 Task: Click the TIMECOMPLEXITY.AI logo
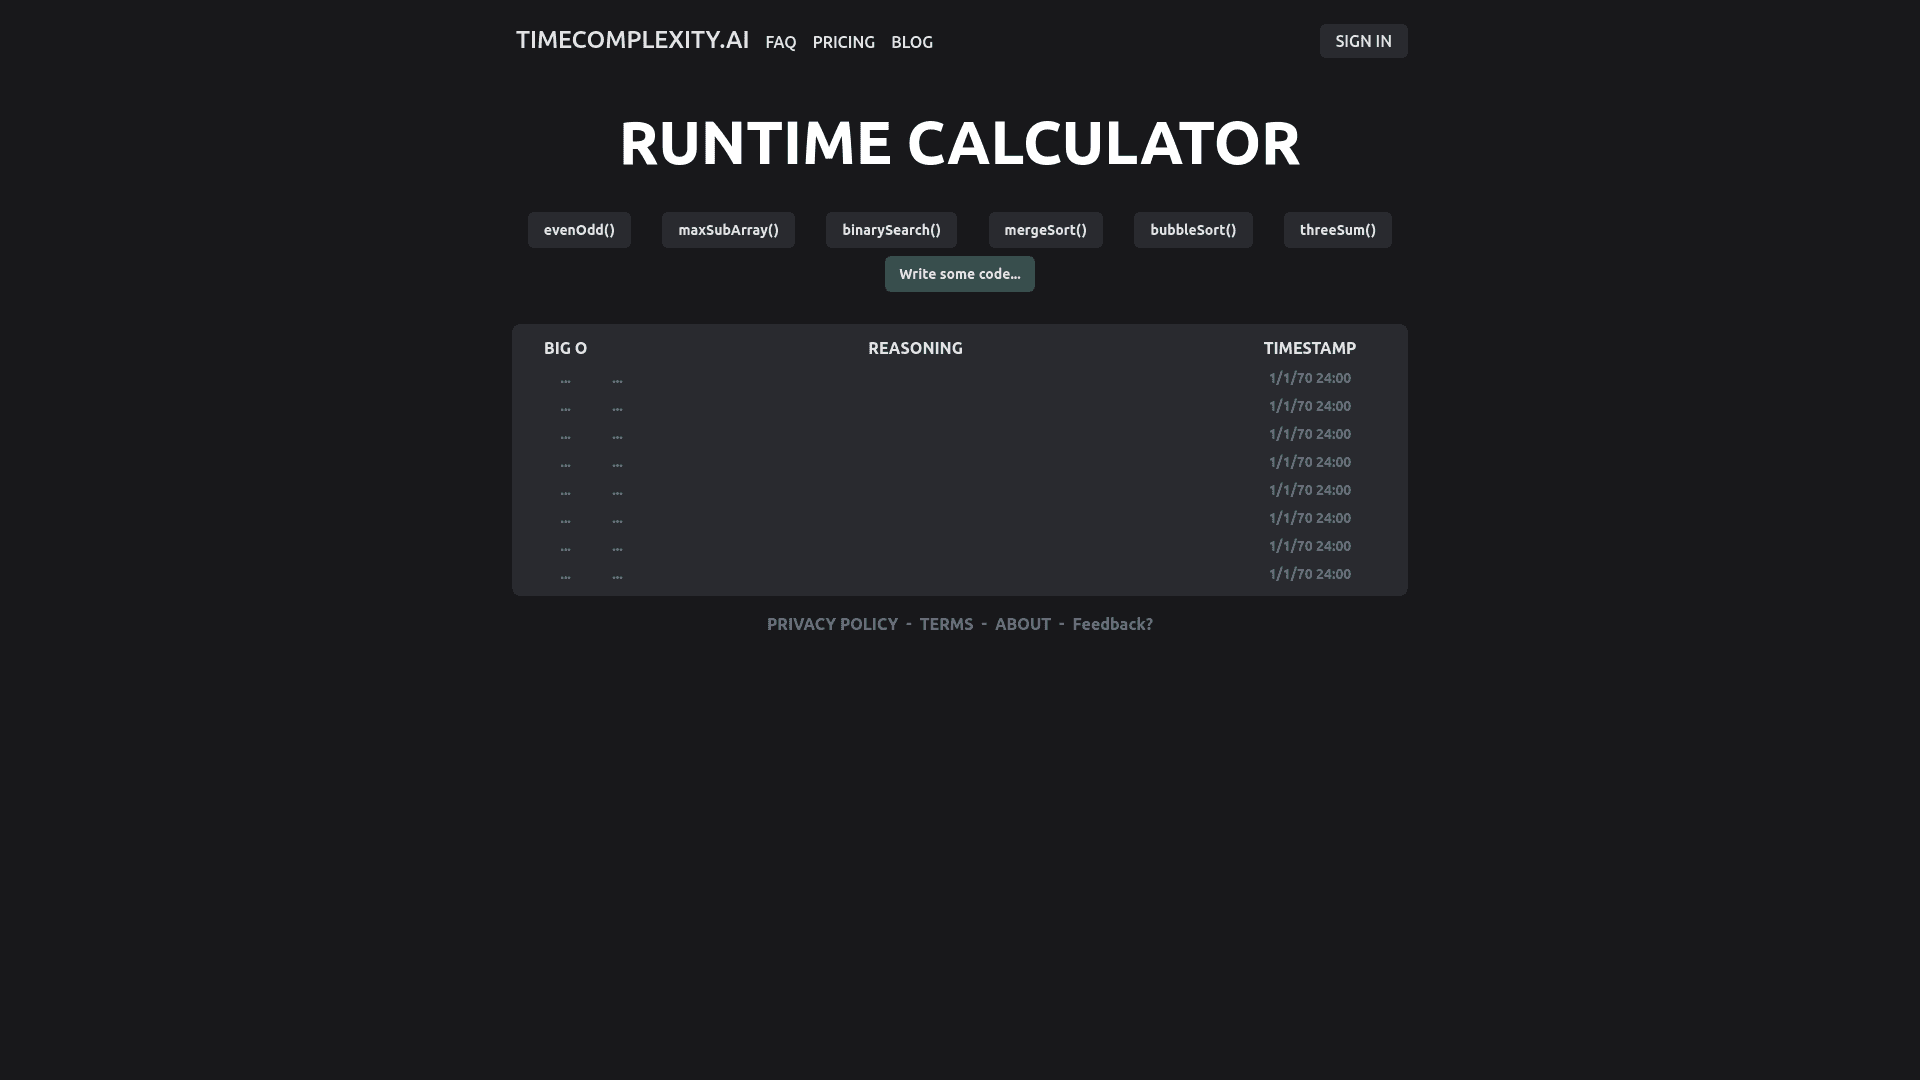click(x=632, y=40)
